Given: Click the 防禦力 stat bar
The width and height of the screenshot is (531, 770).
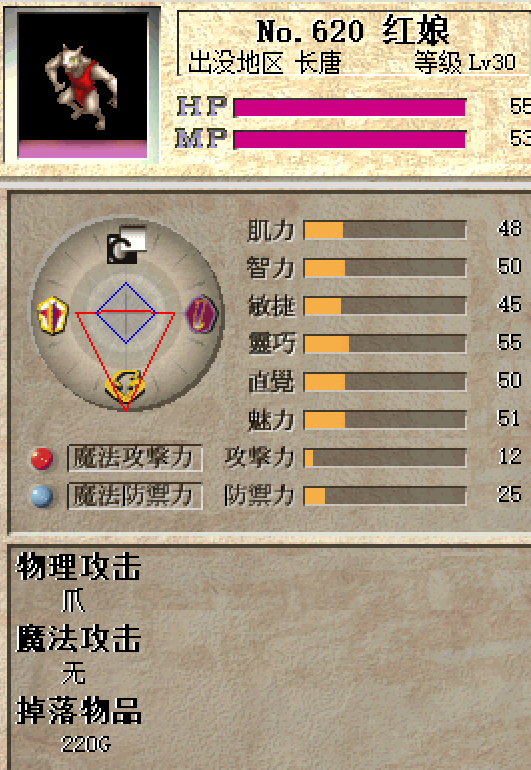Looking at the screenshot, I should click(385, 495).
